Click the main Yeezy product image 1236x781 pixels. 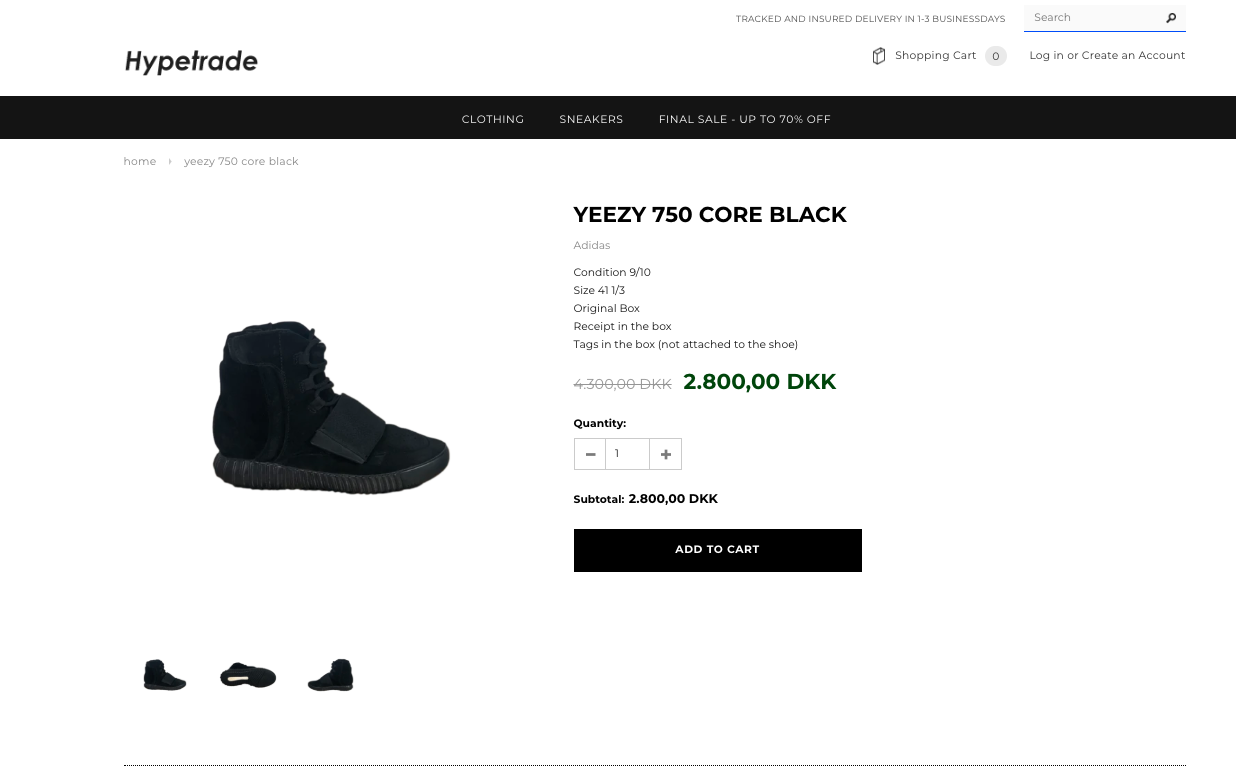331,407
